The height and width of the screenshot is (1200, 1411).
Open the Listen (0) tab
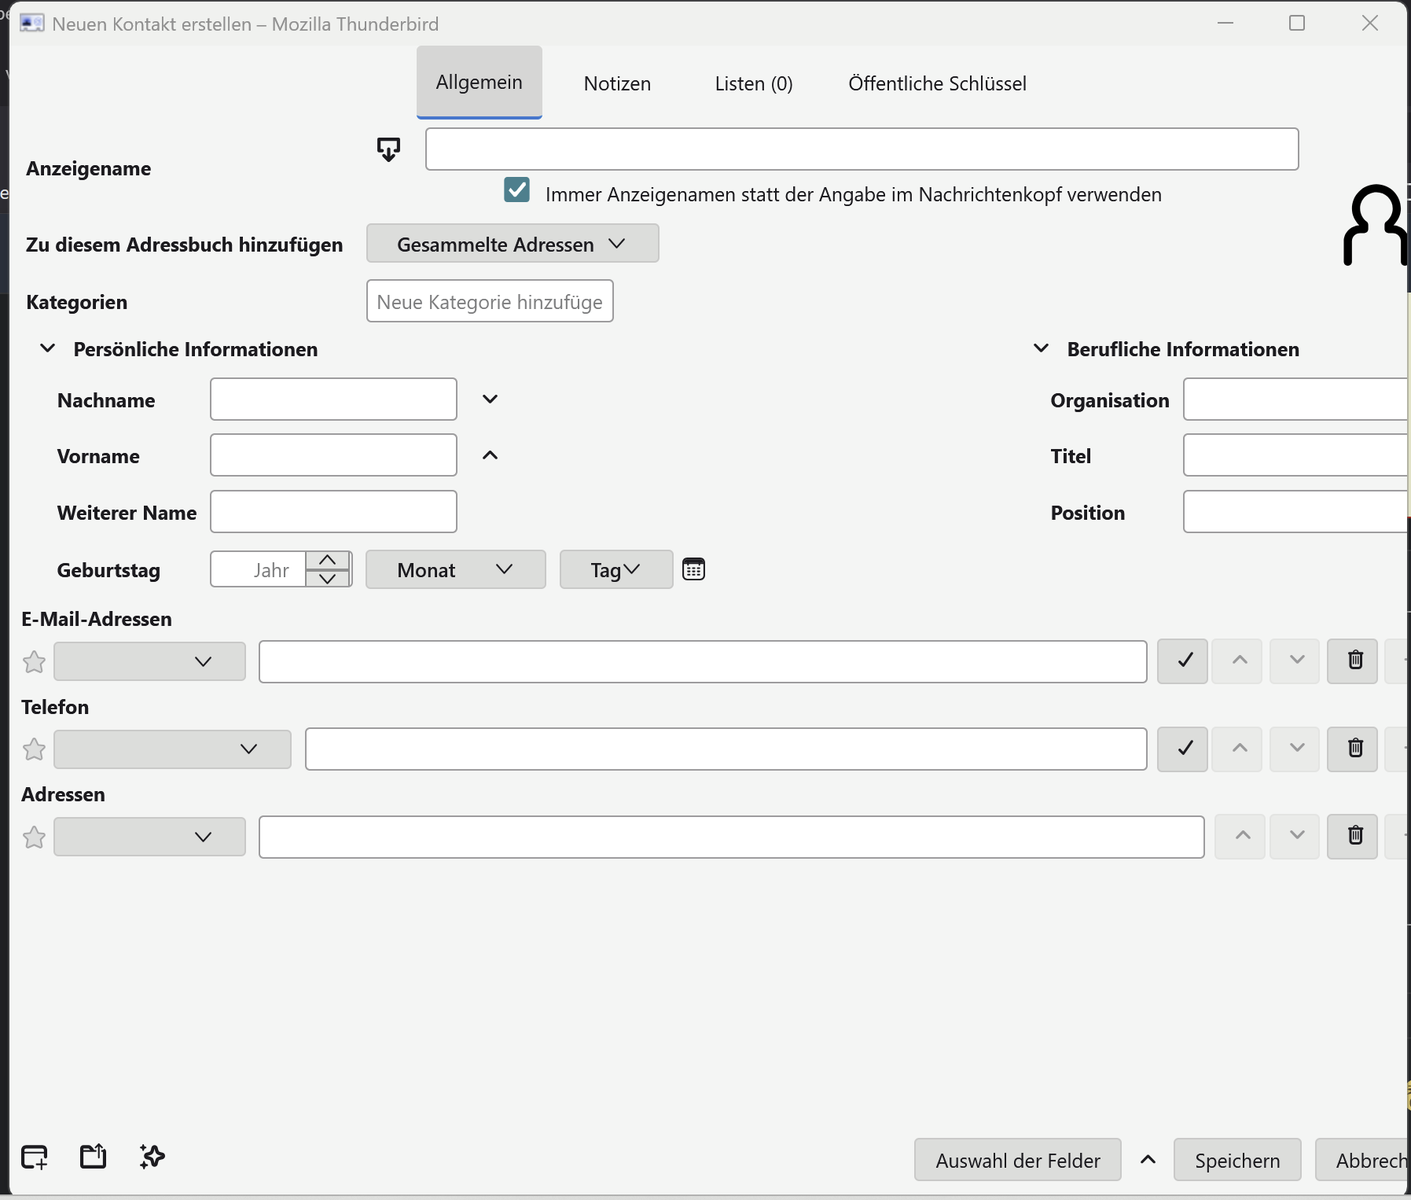click(x=754, y=84)
